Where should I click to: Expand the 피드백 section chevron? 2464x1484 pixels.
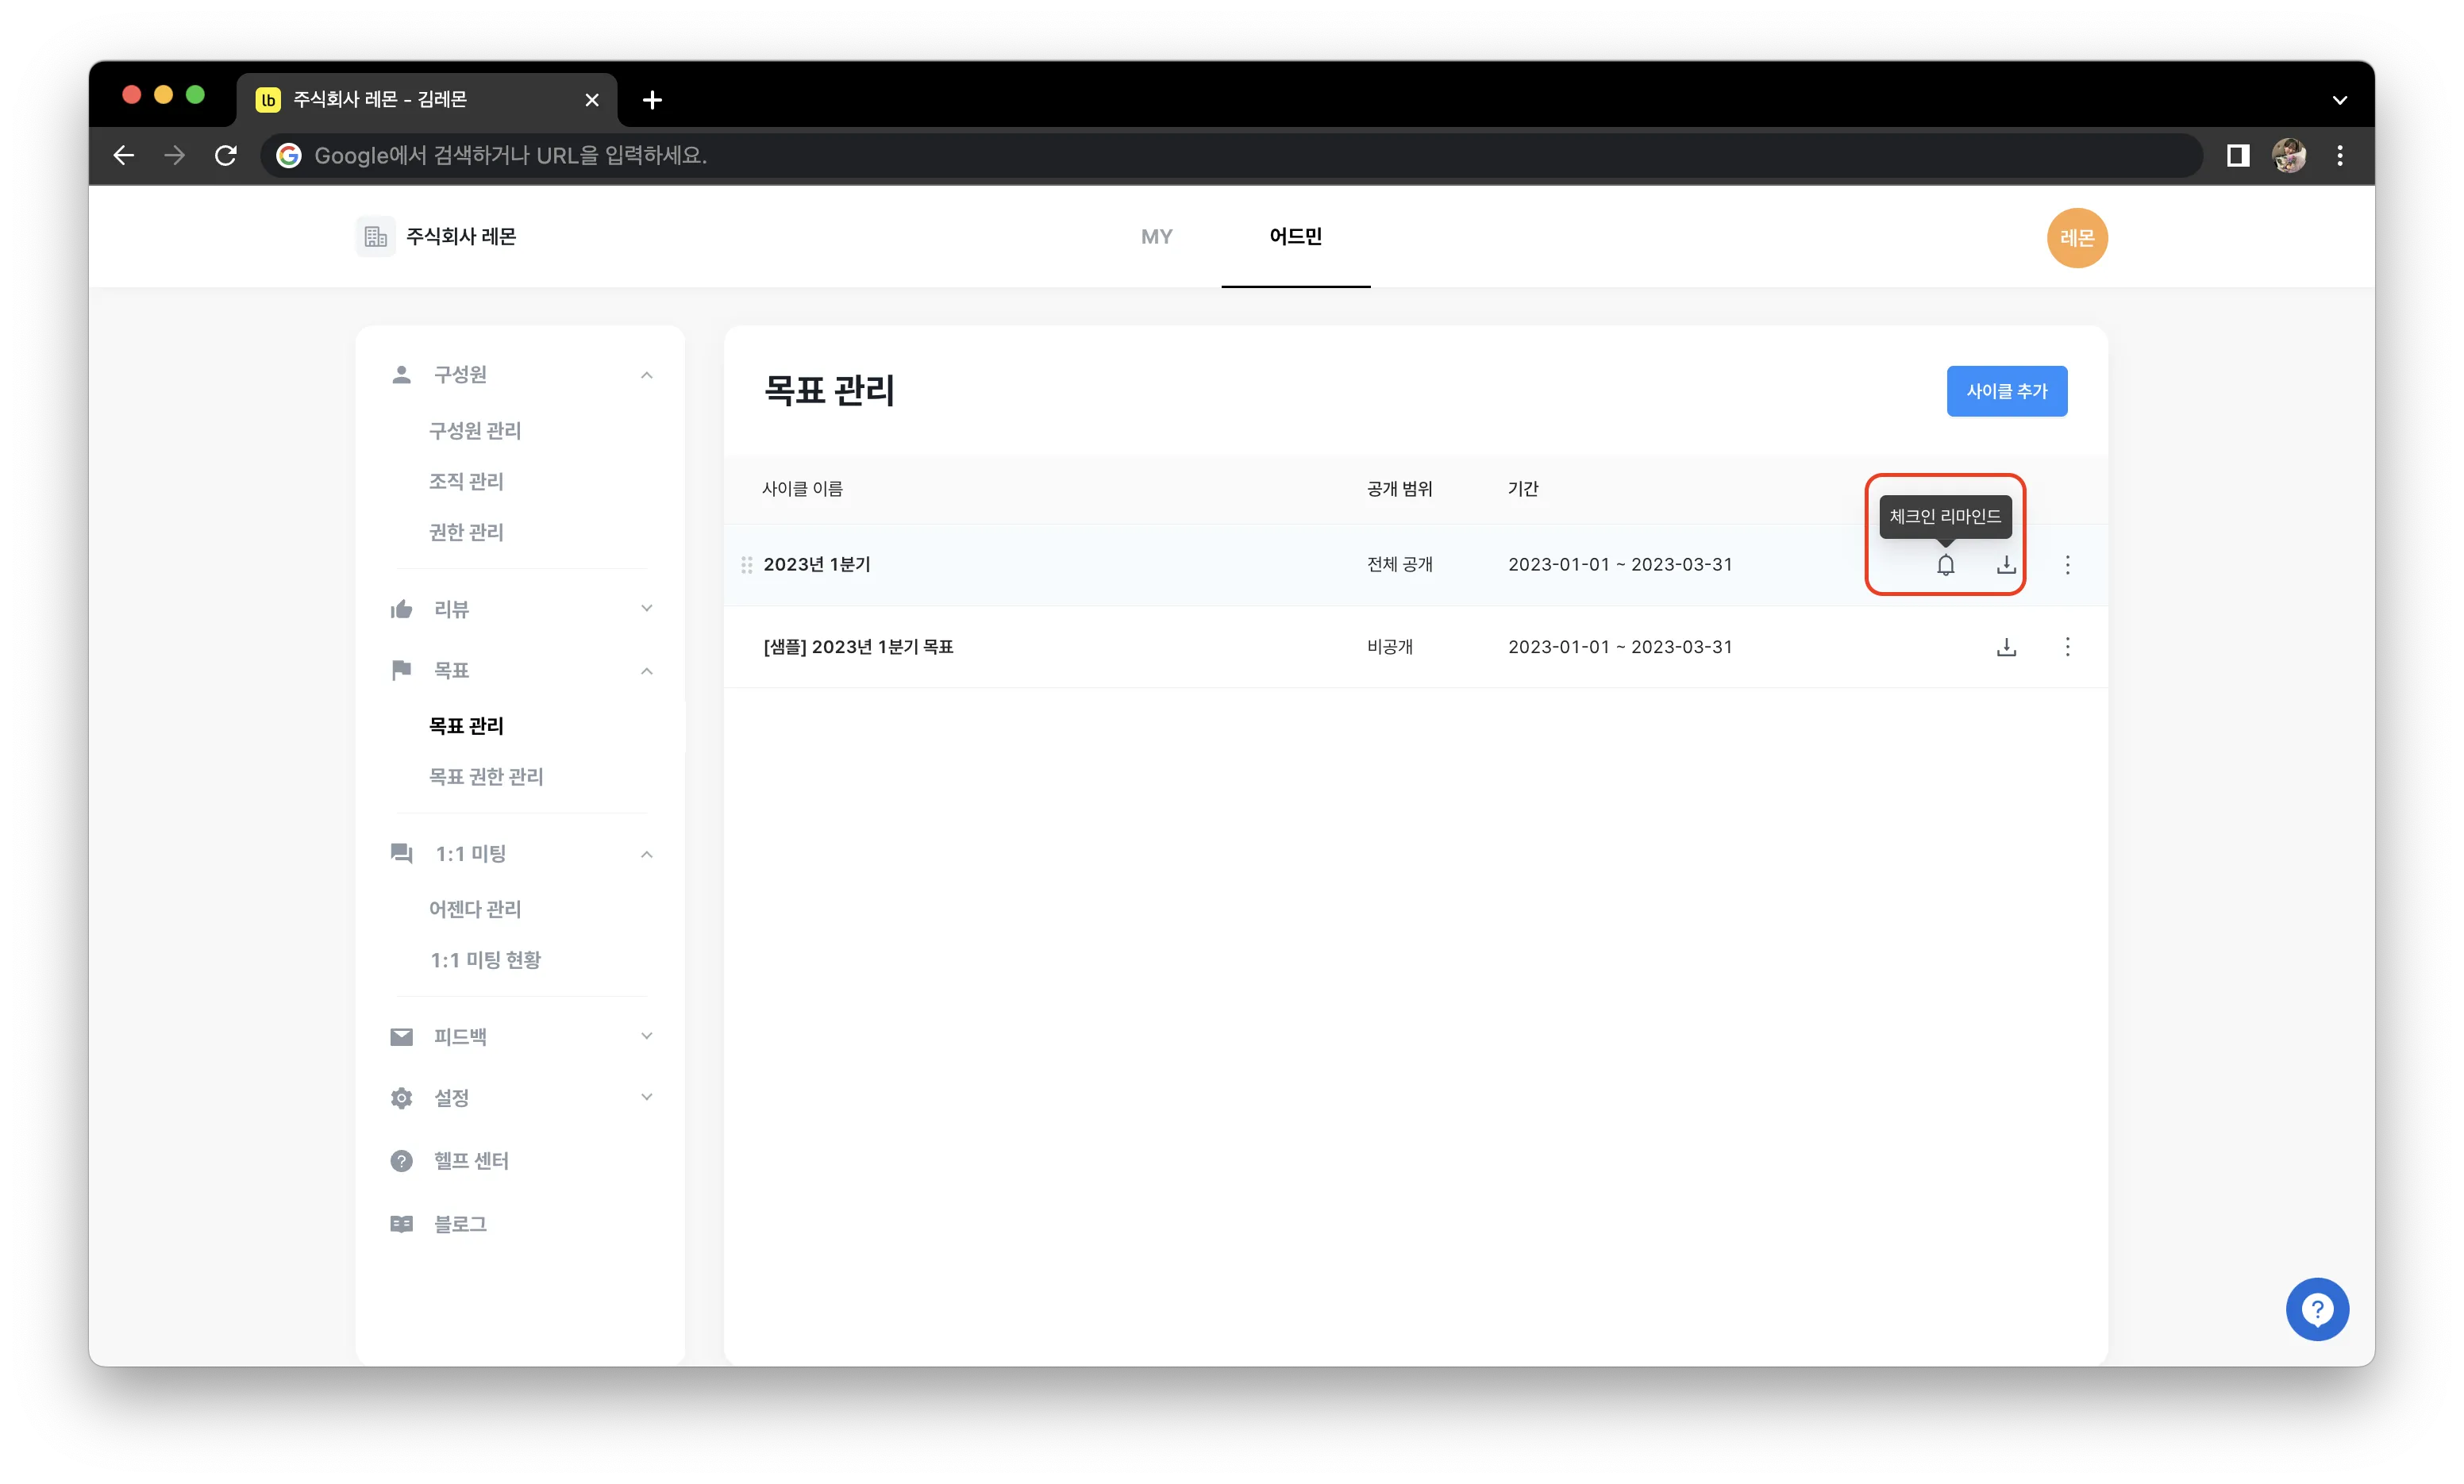click(646, 1035)
